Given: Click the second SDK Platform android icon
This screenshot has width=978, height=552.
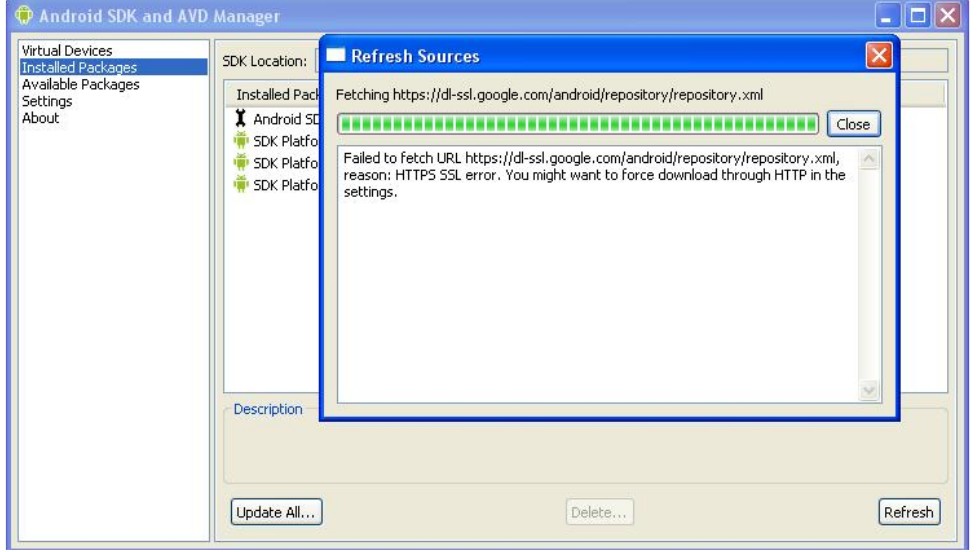Looking at the screenshot, I should (x=241, y=162).
